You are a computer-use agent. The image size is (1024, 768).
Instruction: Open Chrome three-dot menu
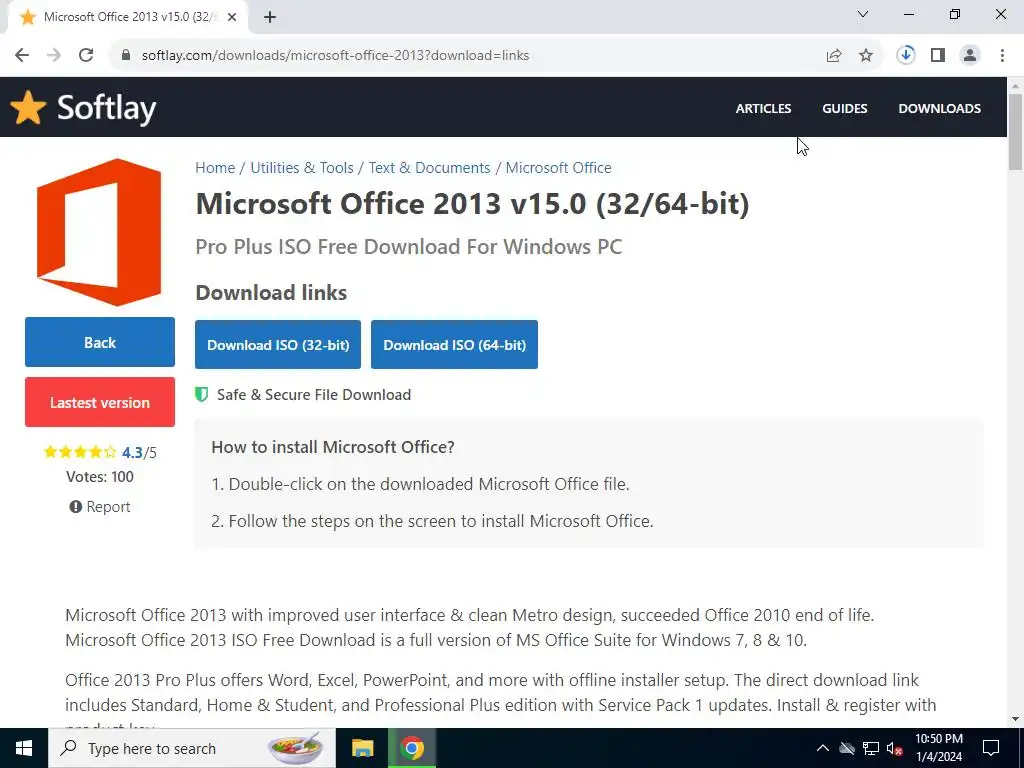click(x=1002, y=56)
